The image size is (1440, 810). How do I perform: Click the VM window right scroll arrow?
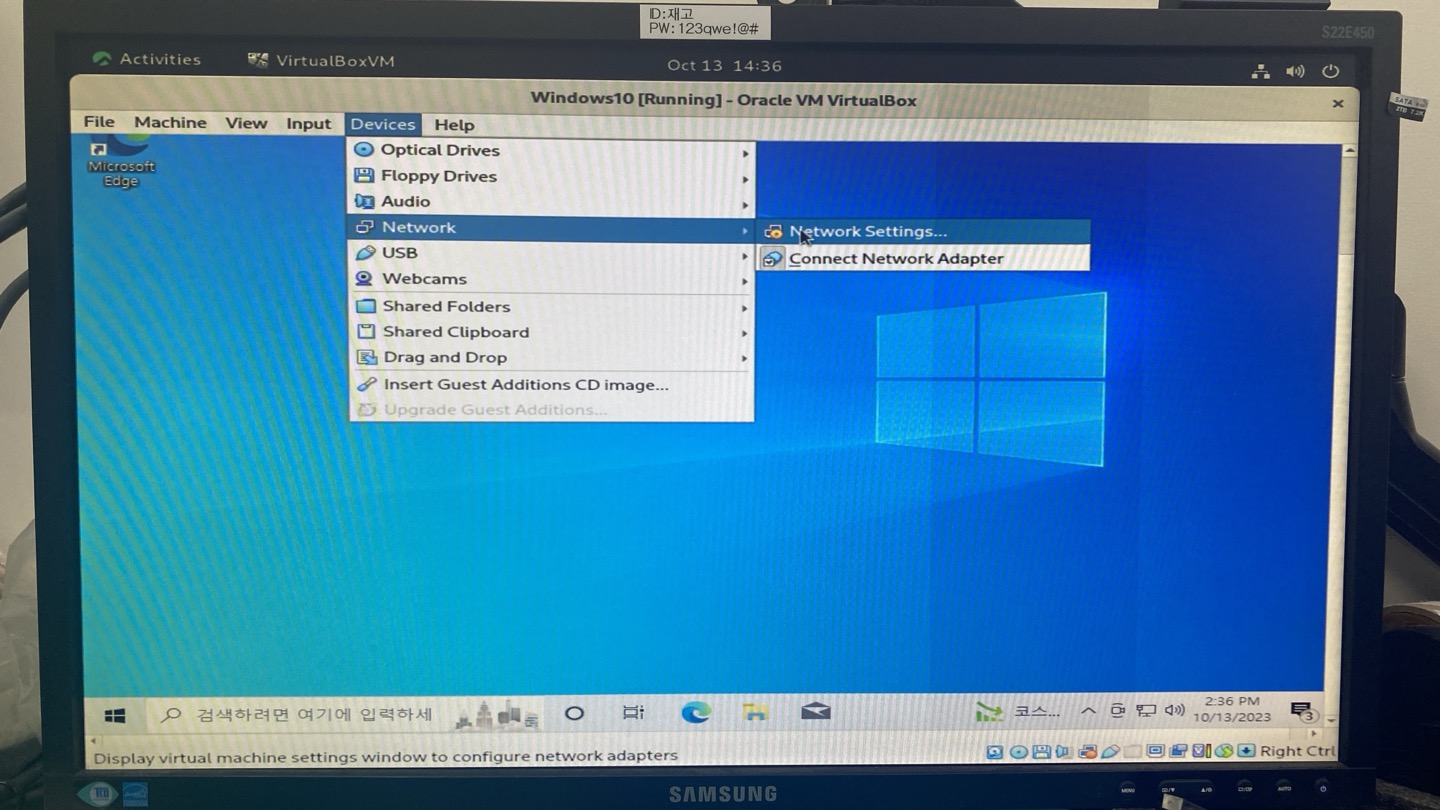tap(1313, 733)
